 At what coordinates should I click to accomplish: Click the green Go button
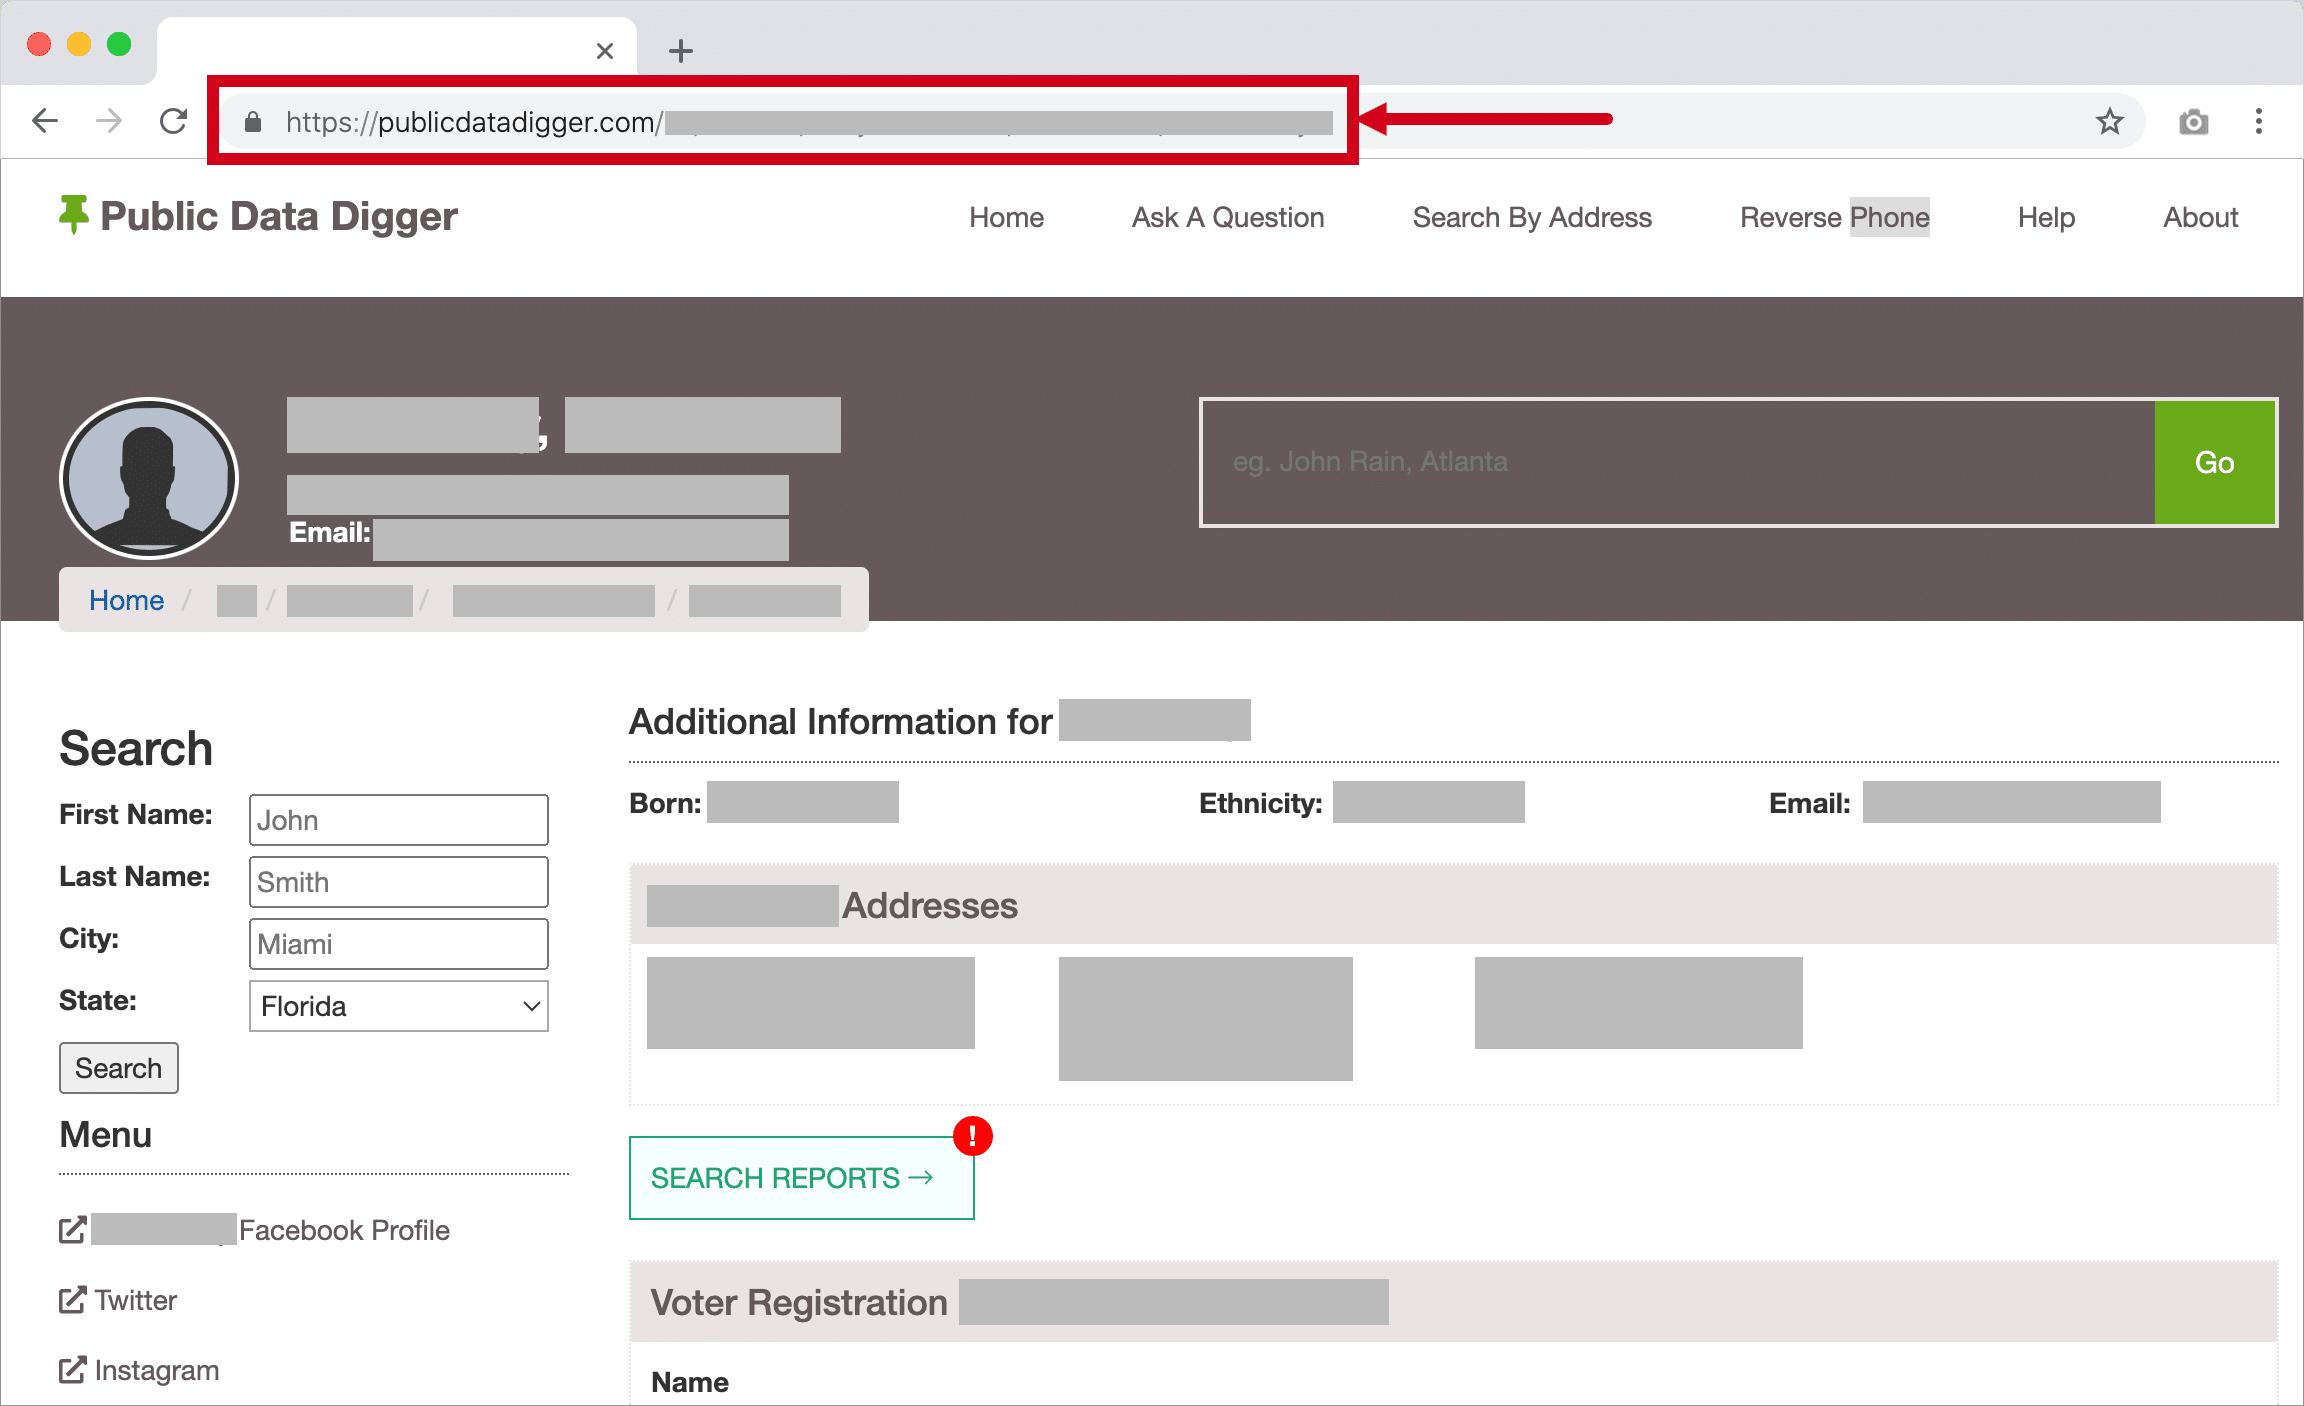pos(2215,462)
